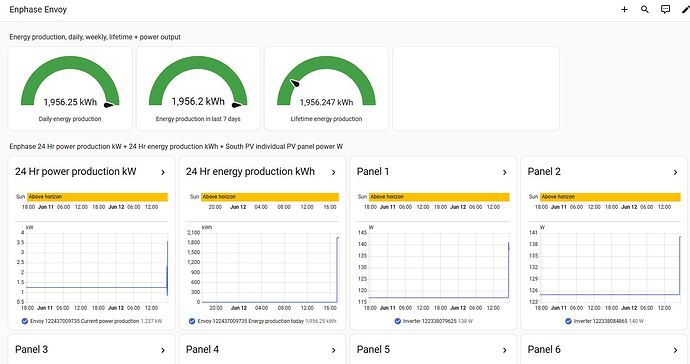Toggle Inverter 122338084865 legend checkbox
The height and width of the screenshot is (364, 690).
click(569, 321)
